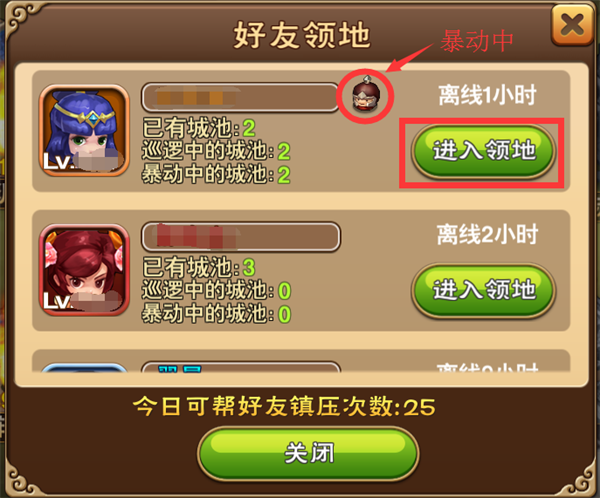Click the green 关闭 button
This screenshot has width=600, height=498.
pyautogui.click(x=308, y=454)
